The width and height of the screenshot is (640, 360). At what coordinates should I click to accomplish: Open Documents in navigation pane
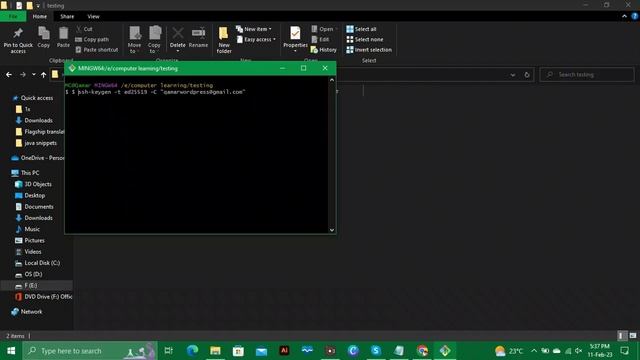click(x=34, y=207)
